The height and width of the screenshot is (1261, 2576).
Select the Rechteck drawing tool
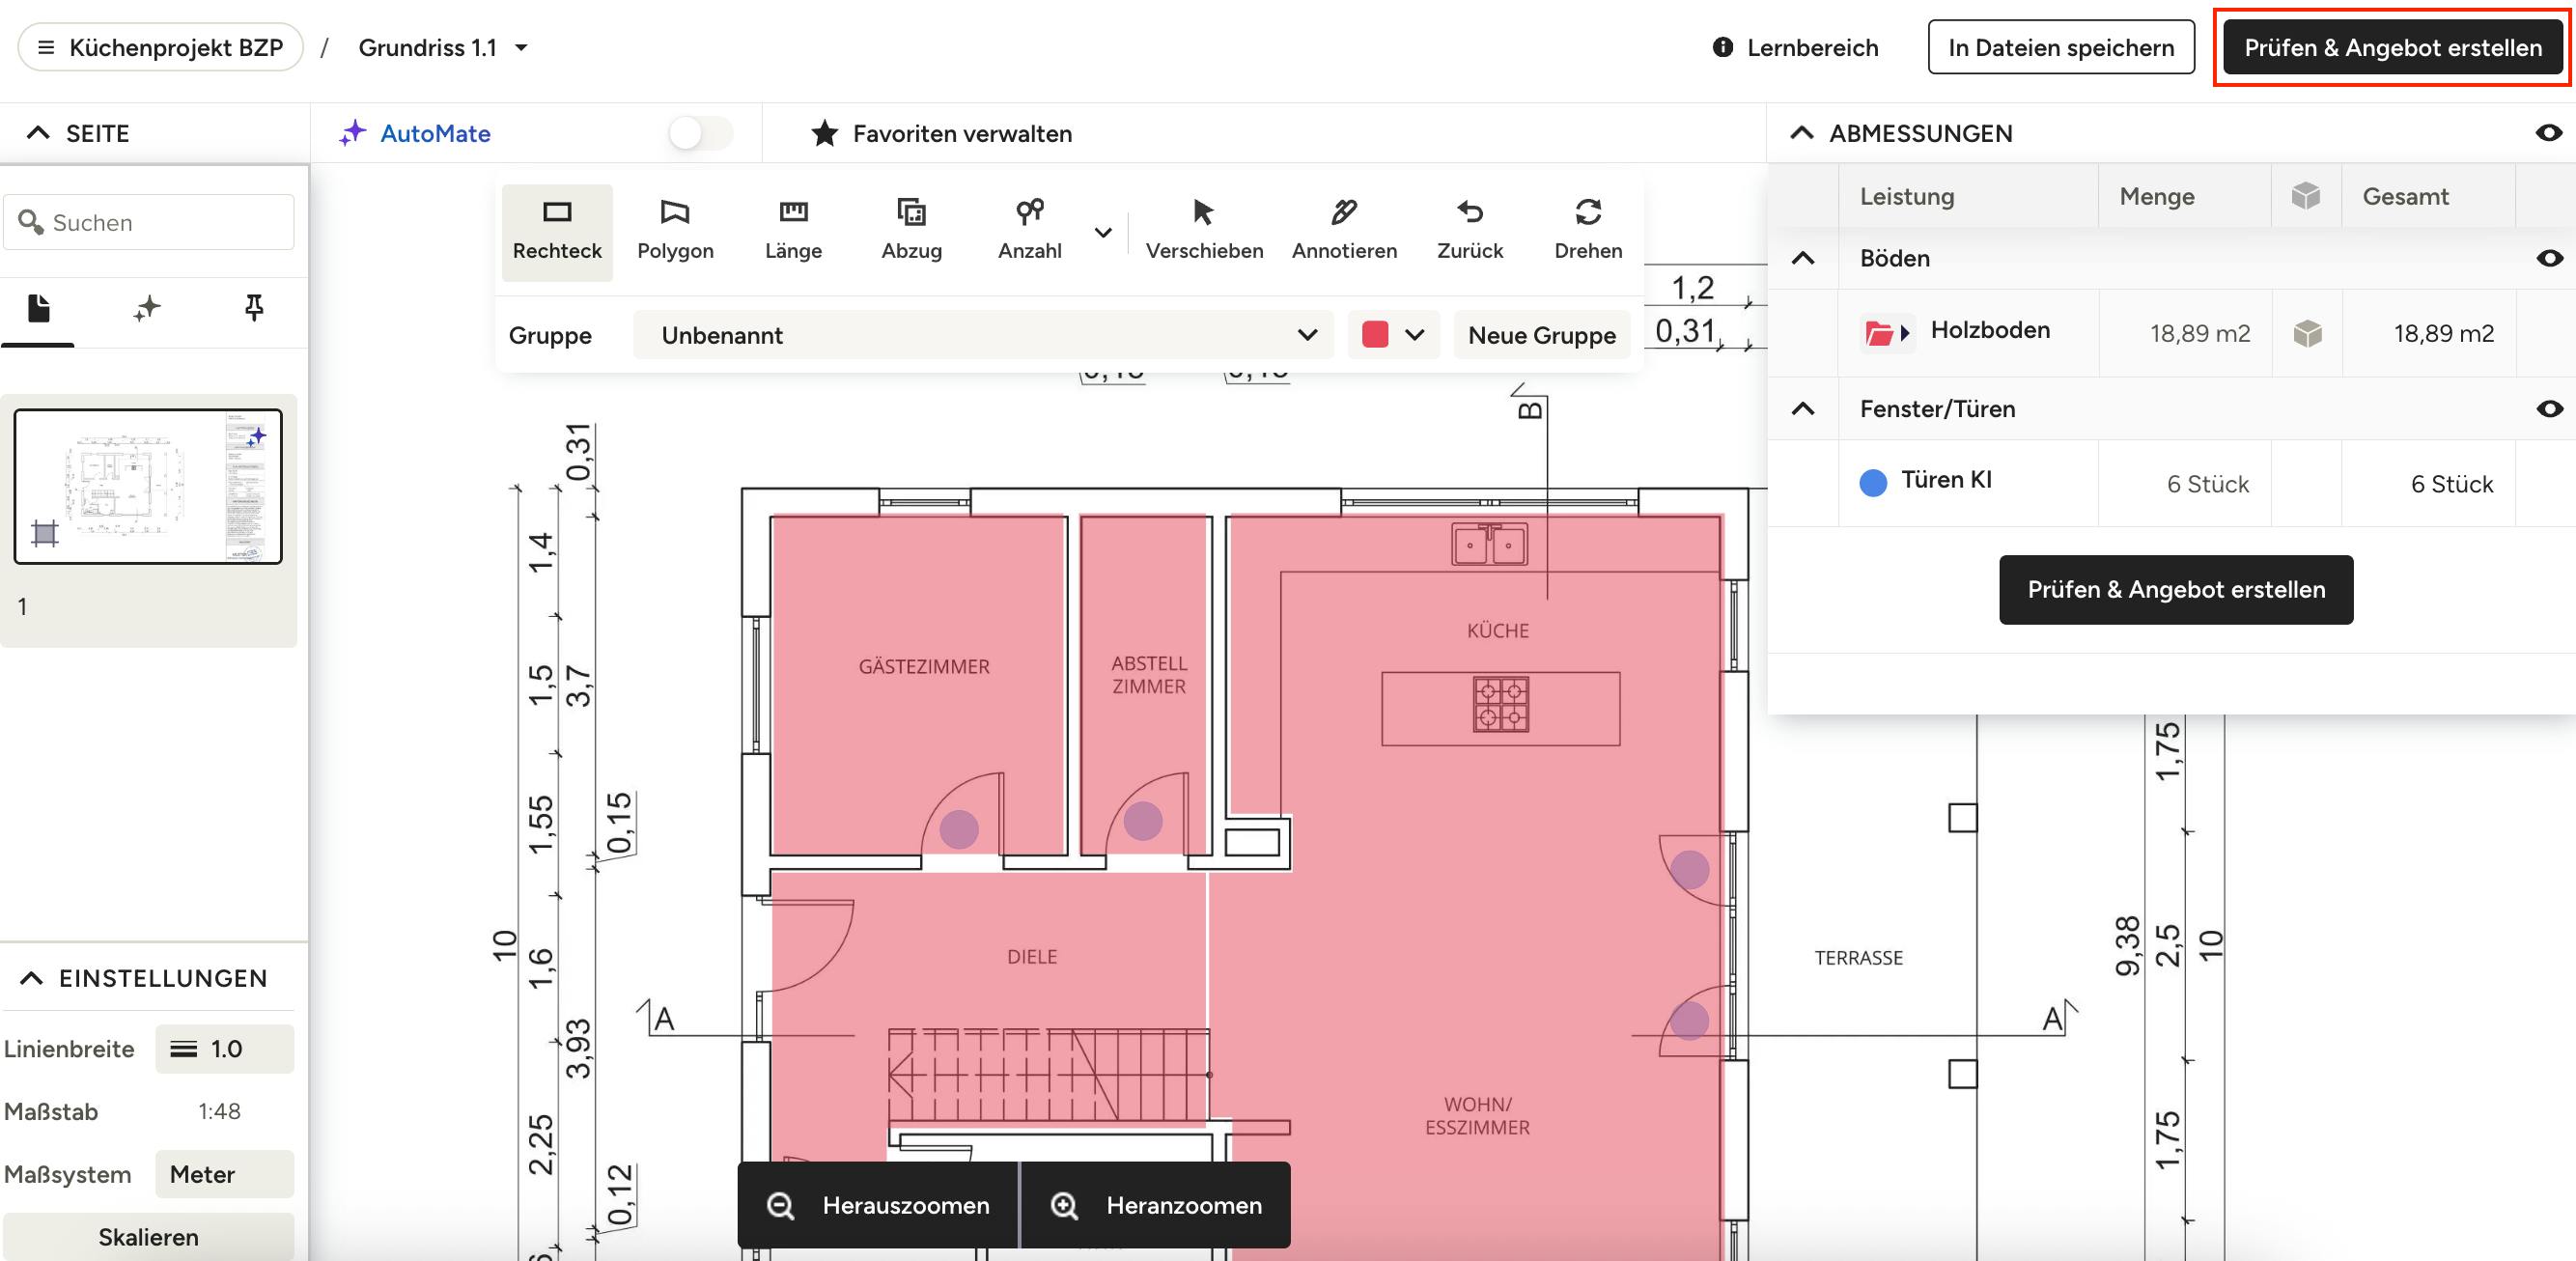[x=557, y=231]
